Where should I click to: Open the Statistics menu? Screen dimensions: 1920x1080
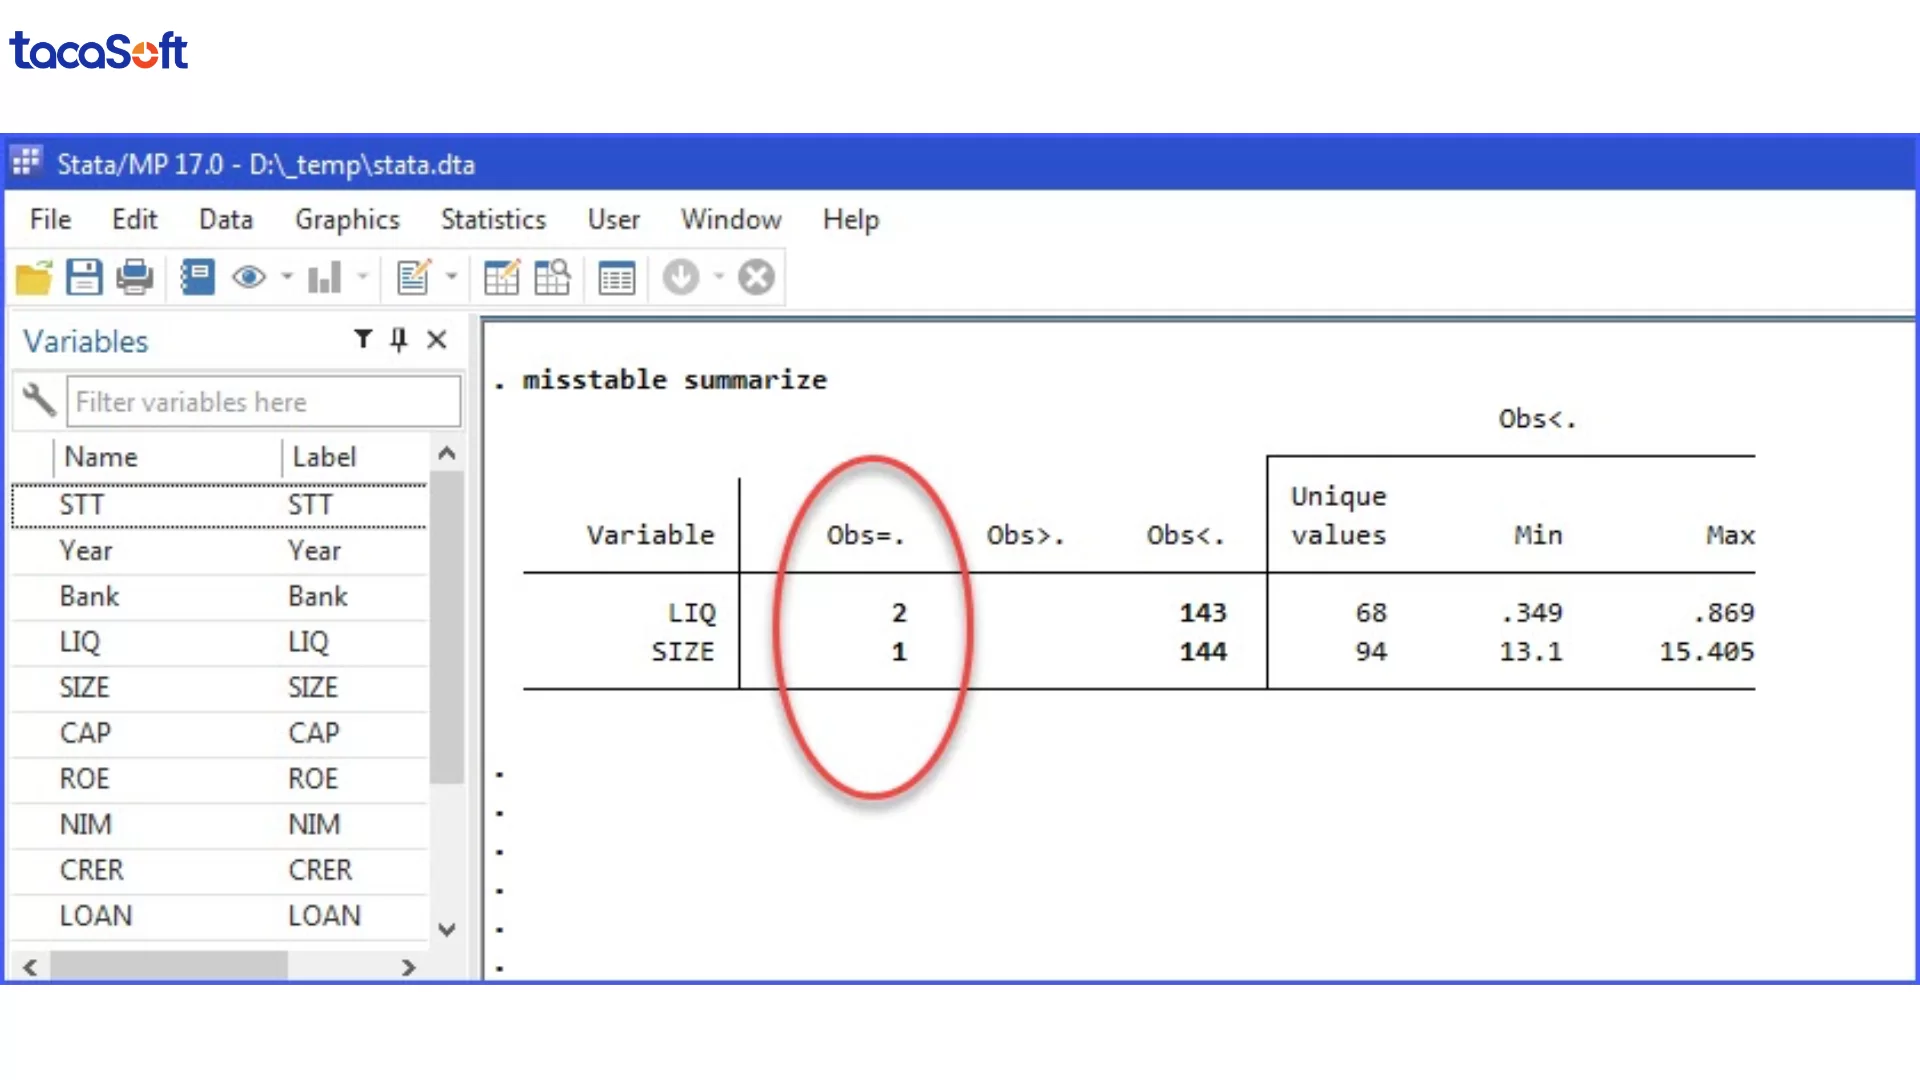493,219
